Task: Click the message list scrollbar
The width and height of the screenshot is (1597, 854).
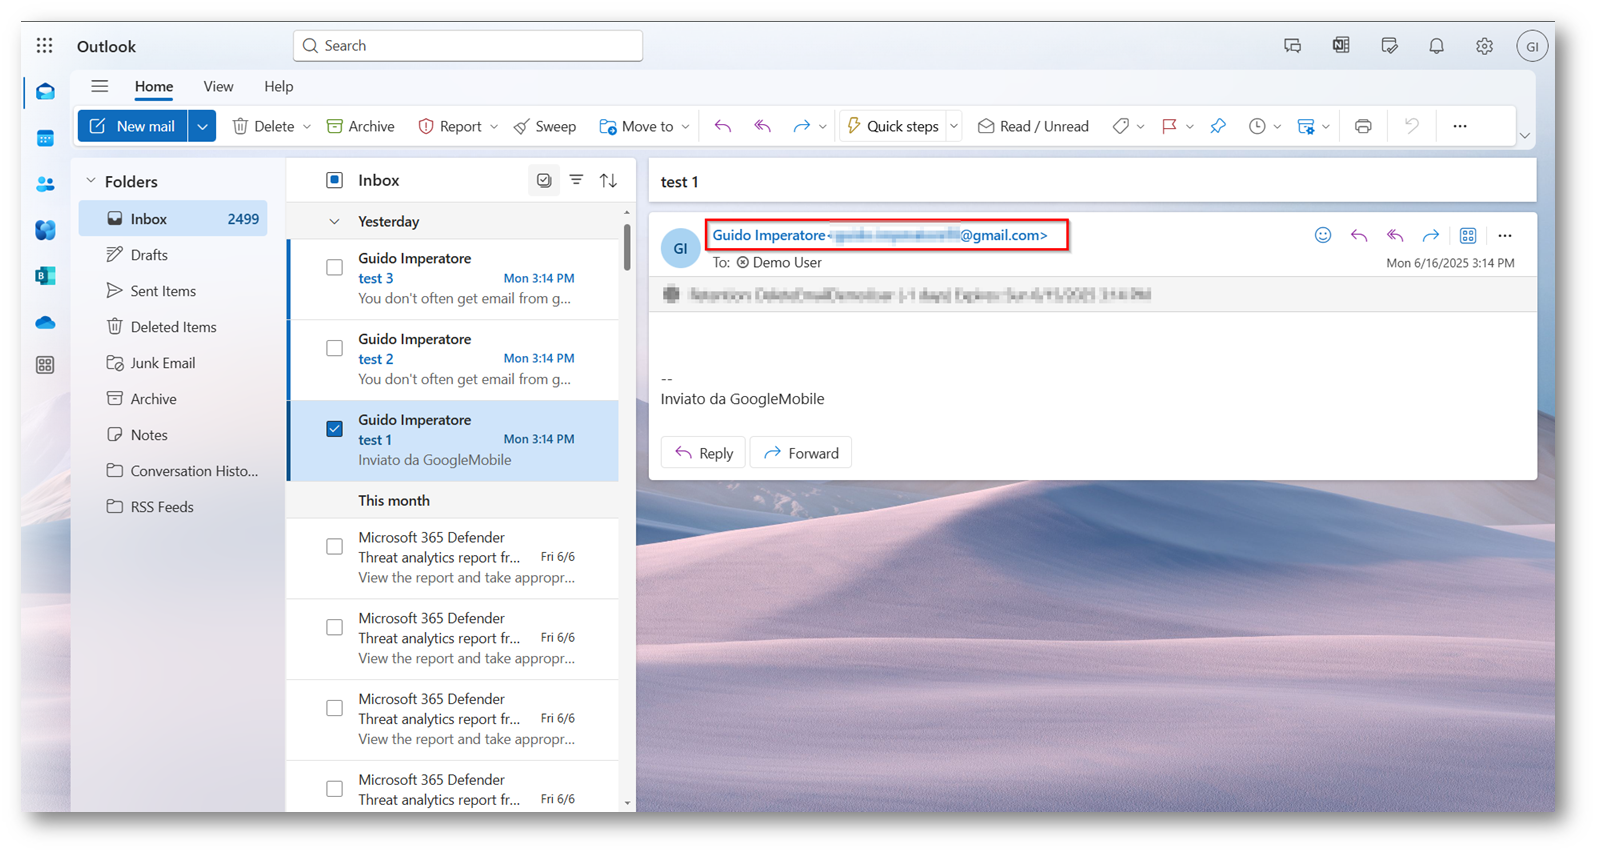Action: [627, 247]
